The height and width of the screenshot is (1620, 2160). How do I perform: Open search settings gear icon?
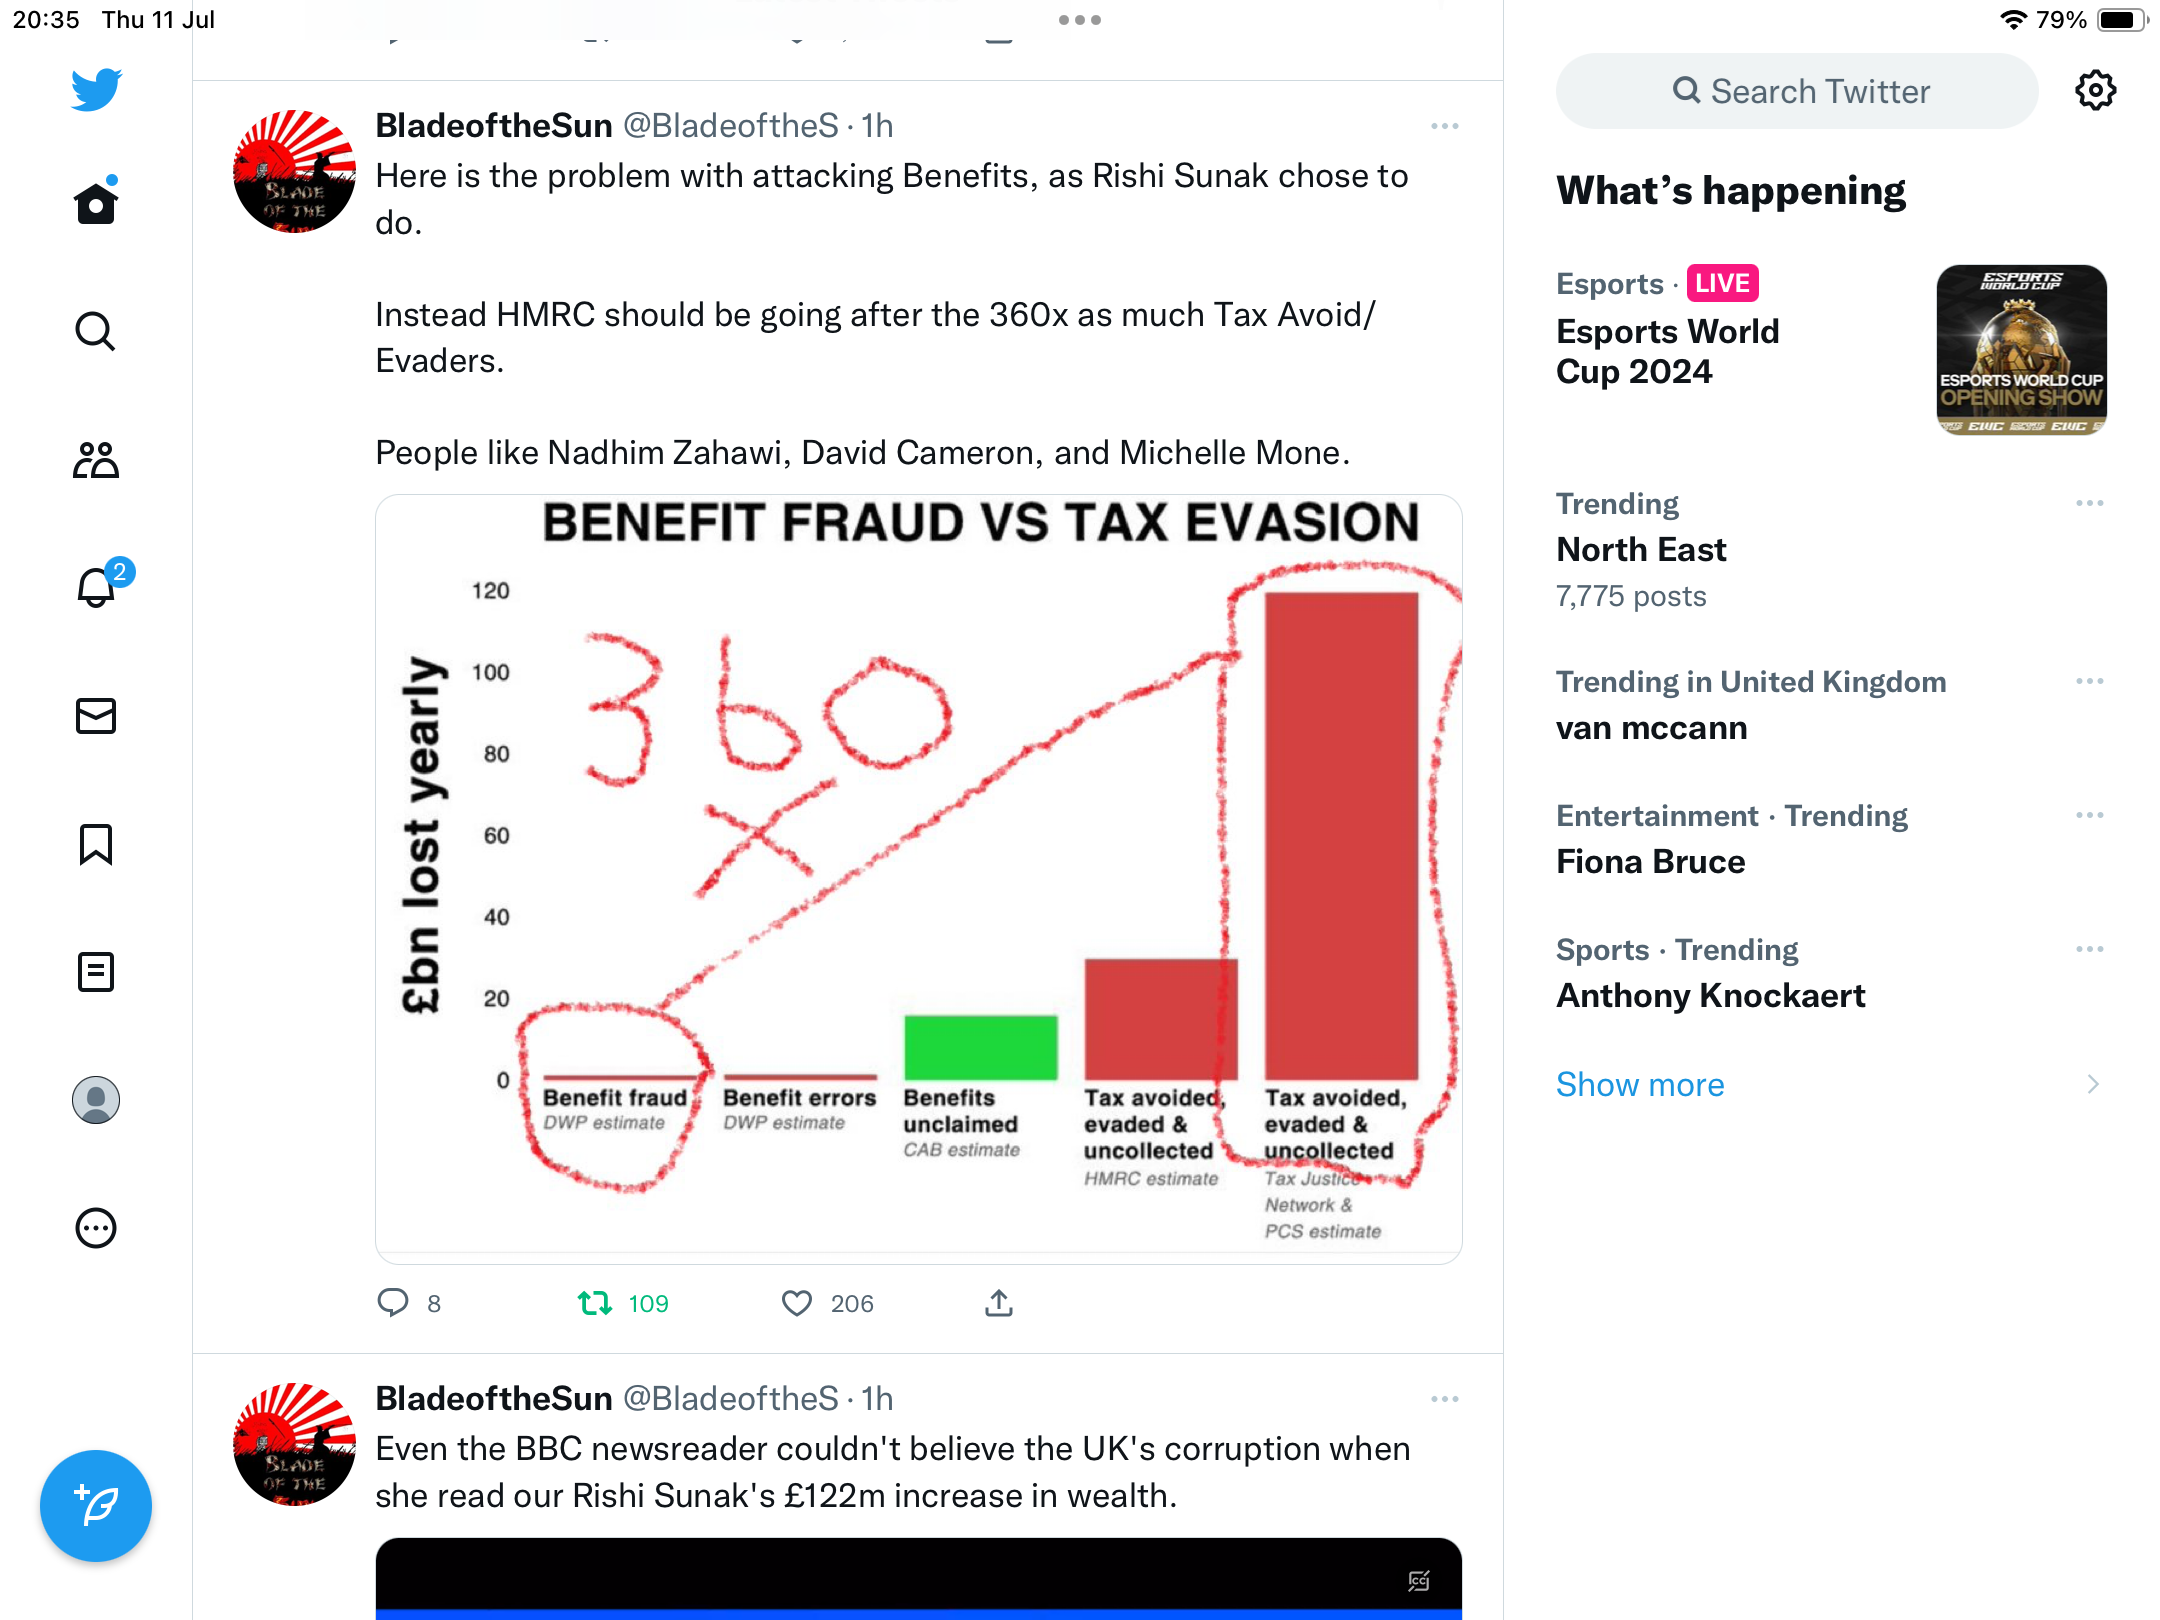(2096, 90)
